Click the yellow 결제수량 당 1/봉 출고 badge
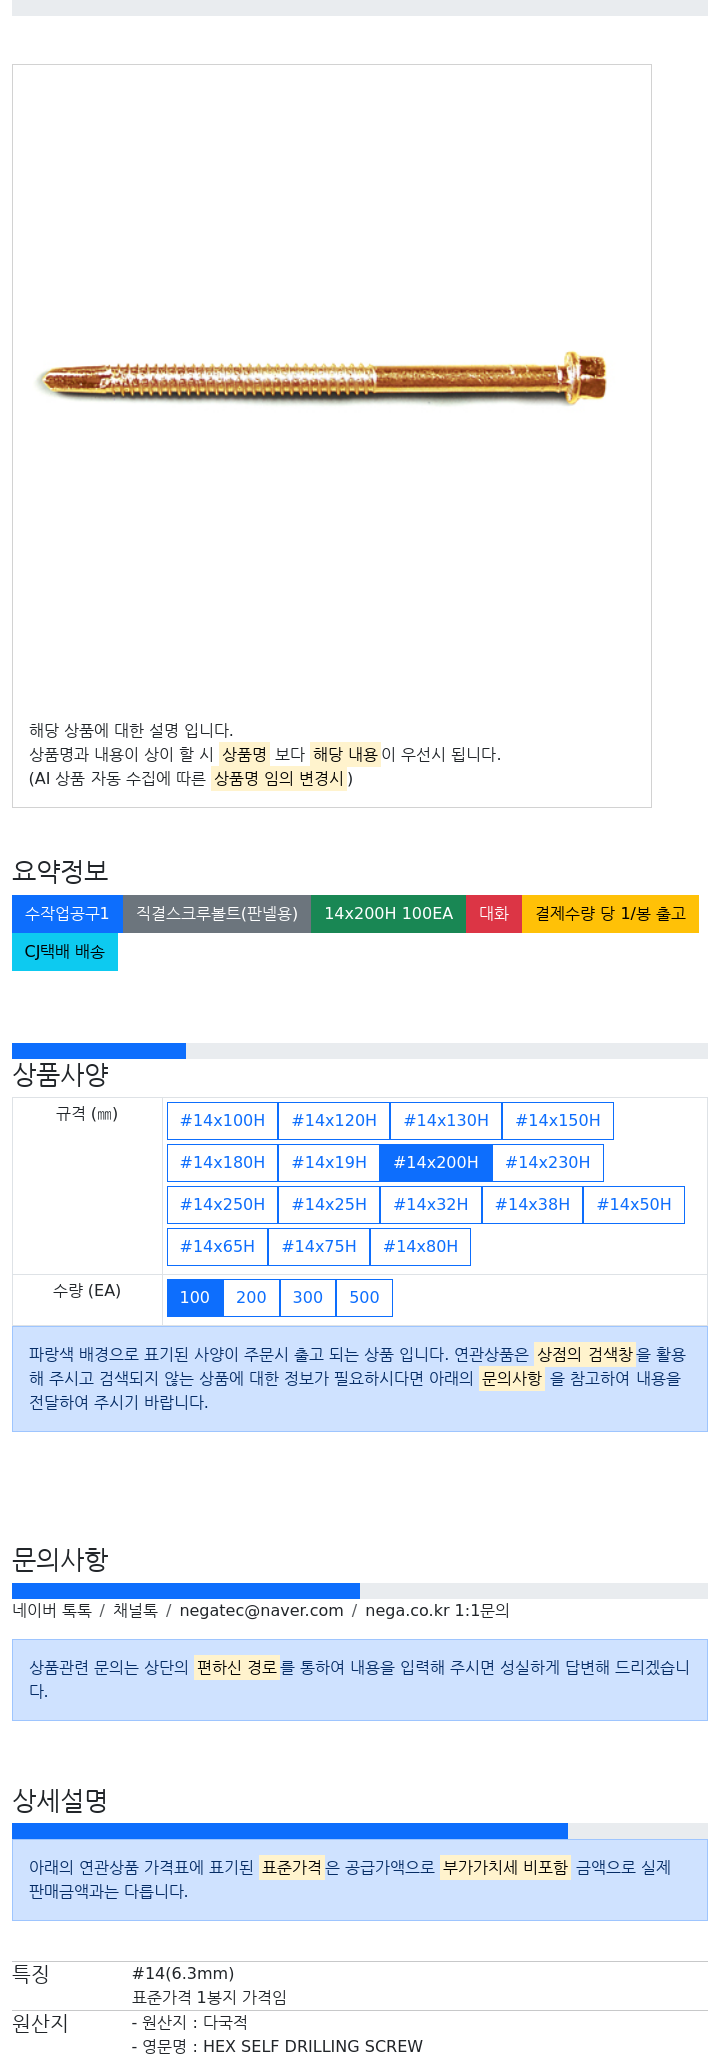The height and width of the screenshot is (2059, 720). (x=610, y=914)
